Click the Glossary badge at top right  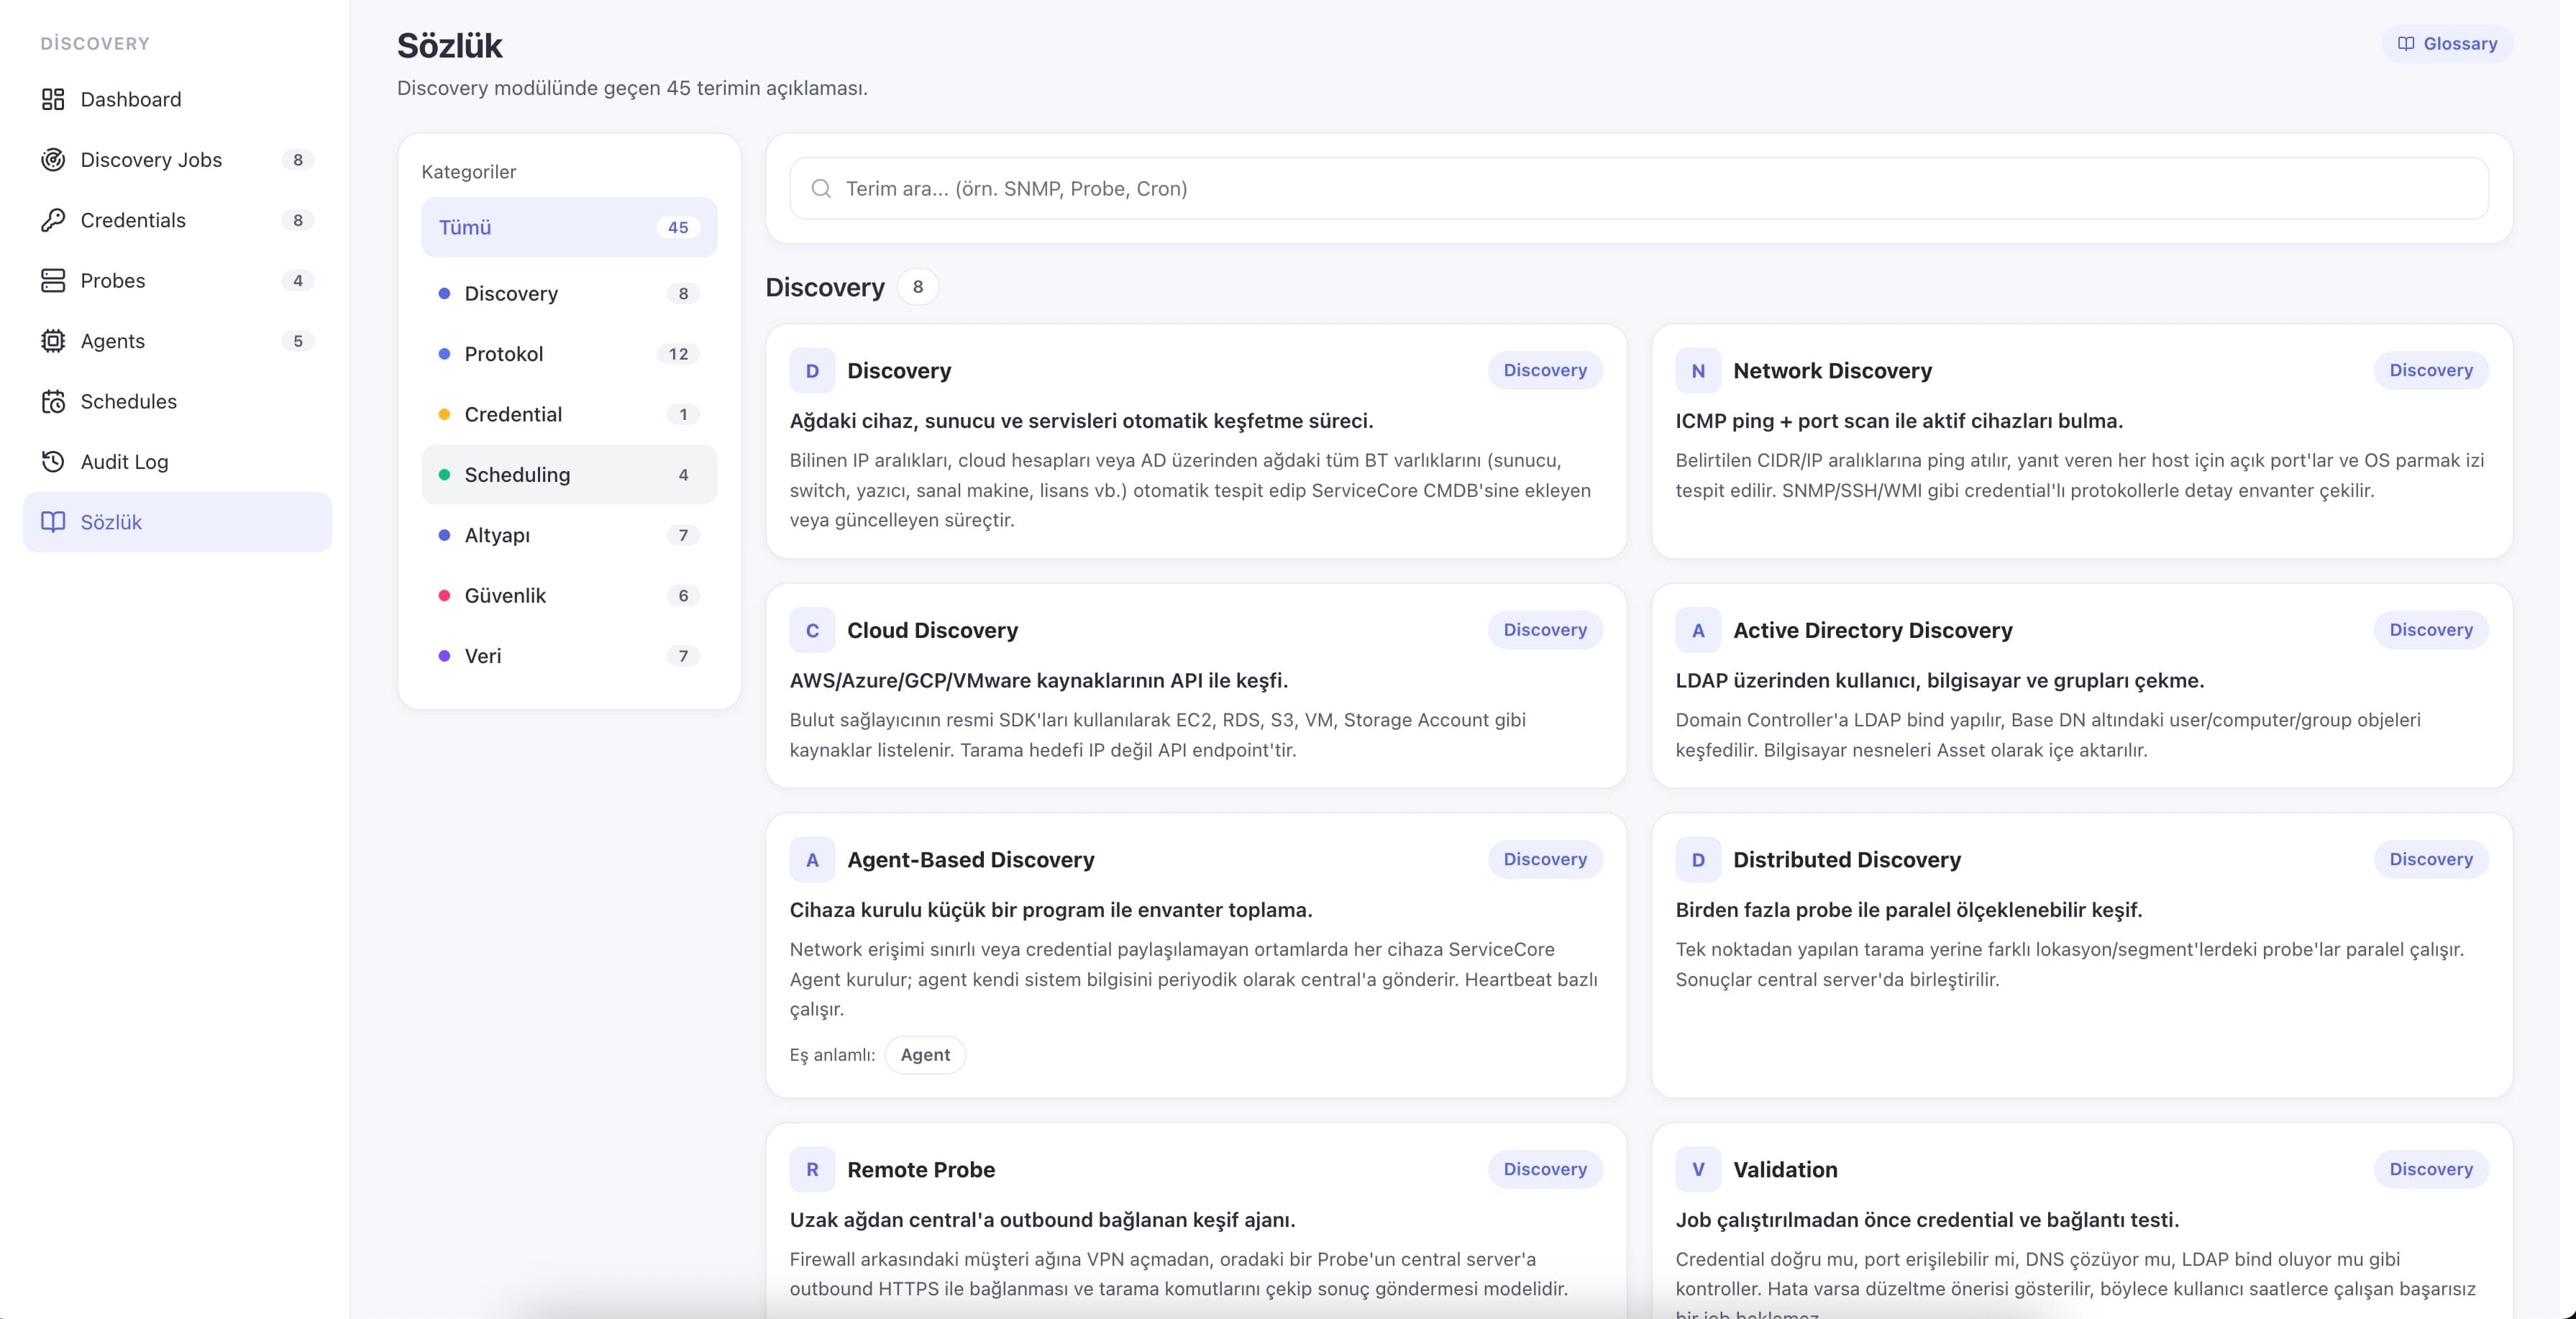pyautogui.click(x=2447, y=44)
